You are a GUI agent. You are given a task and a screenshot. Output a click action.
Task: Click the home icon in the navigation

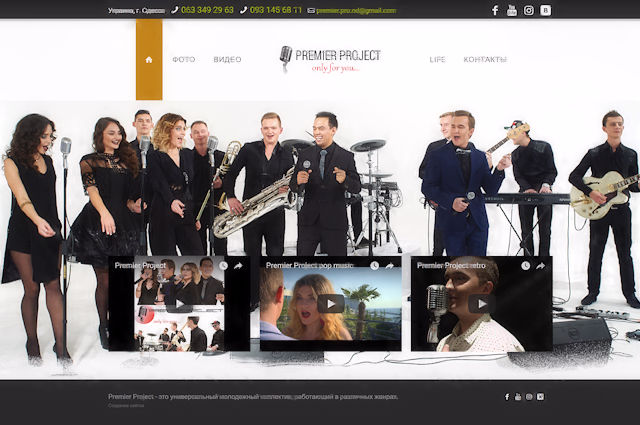click(149, 59)
